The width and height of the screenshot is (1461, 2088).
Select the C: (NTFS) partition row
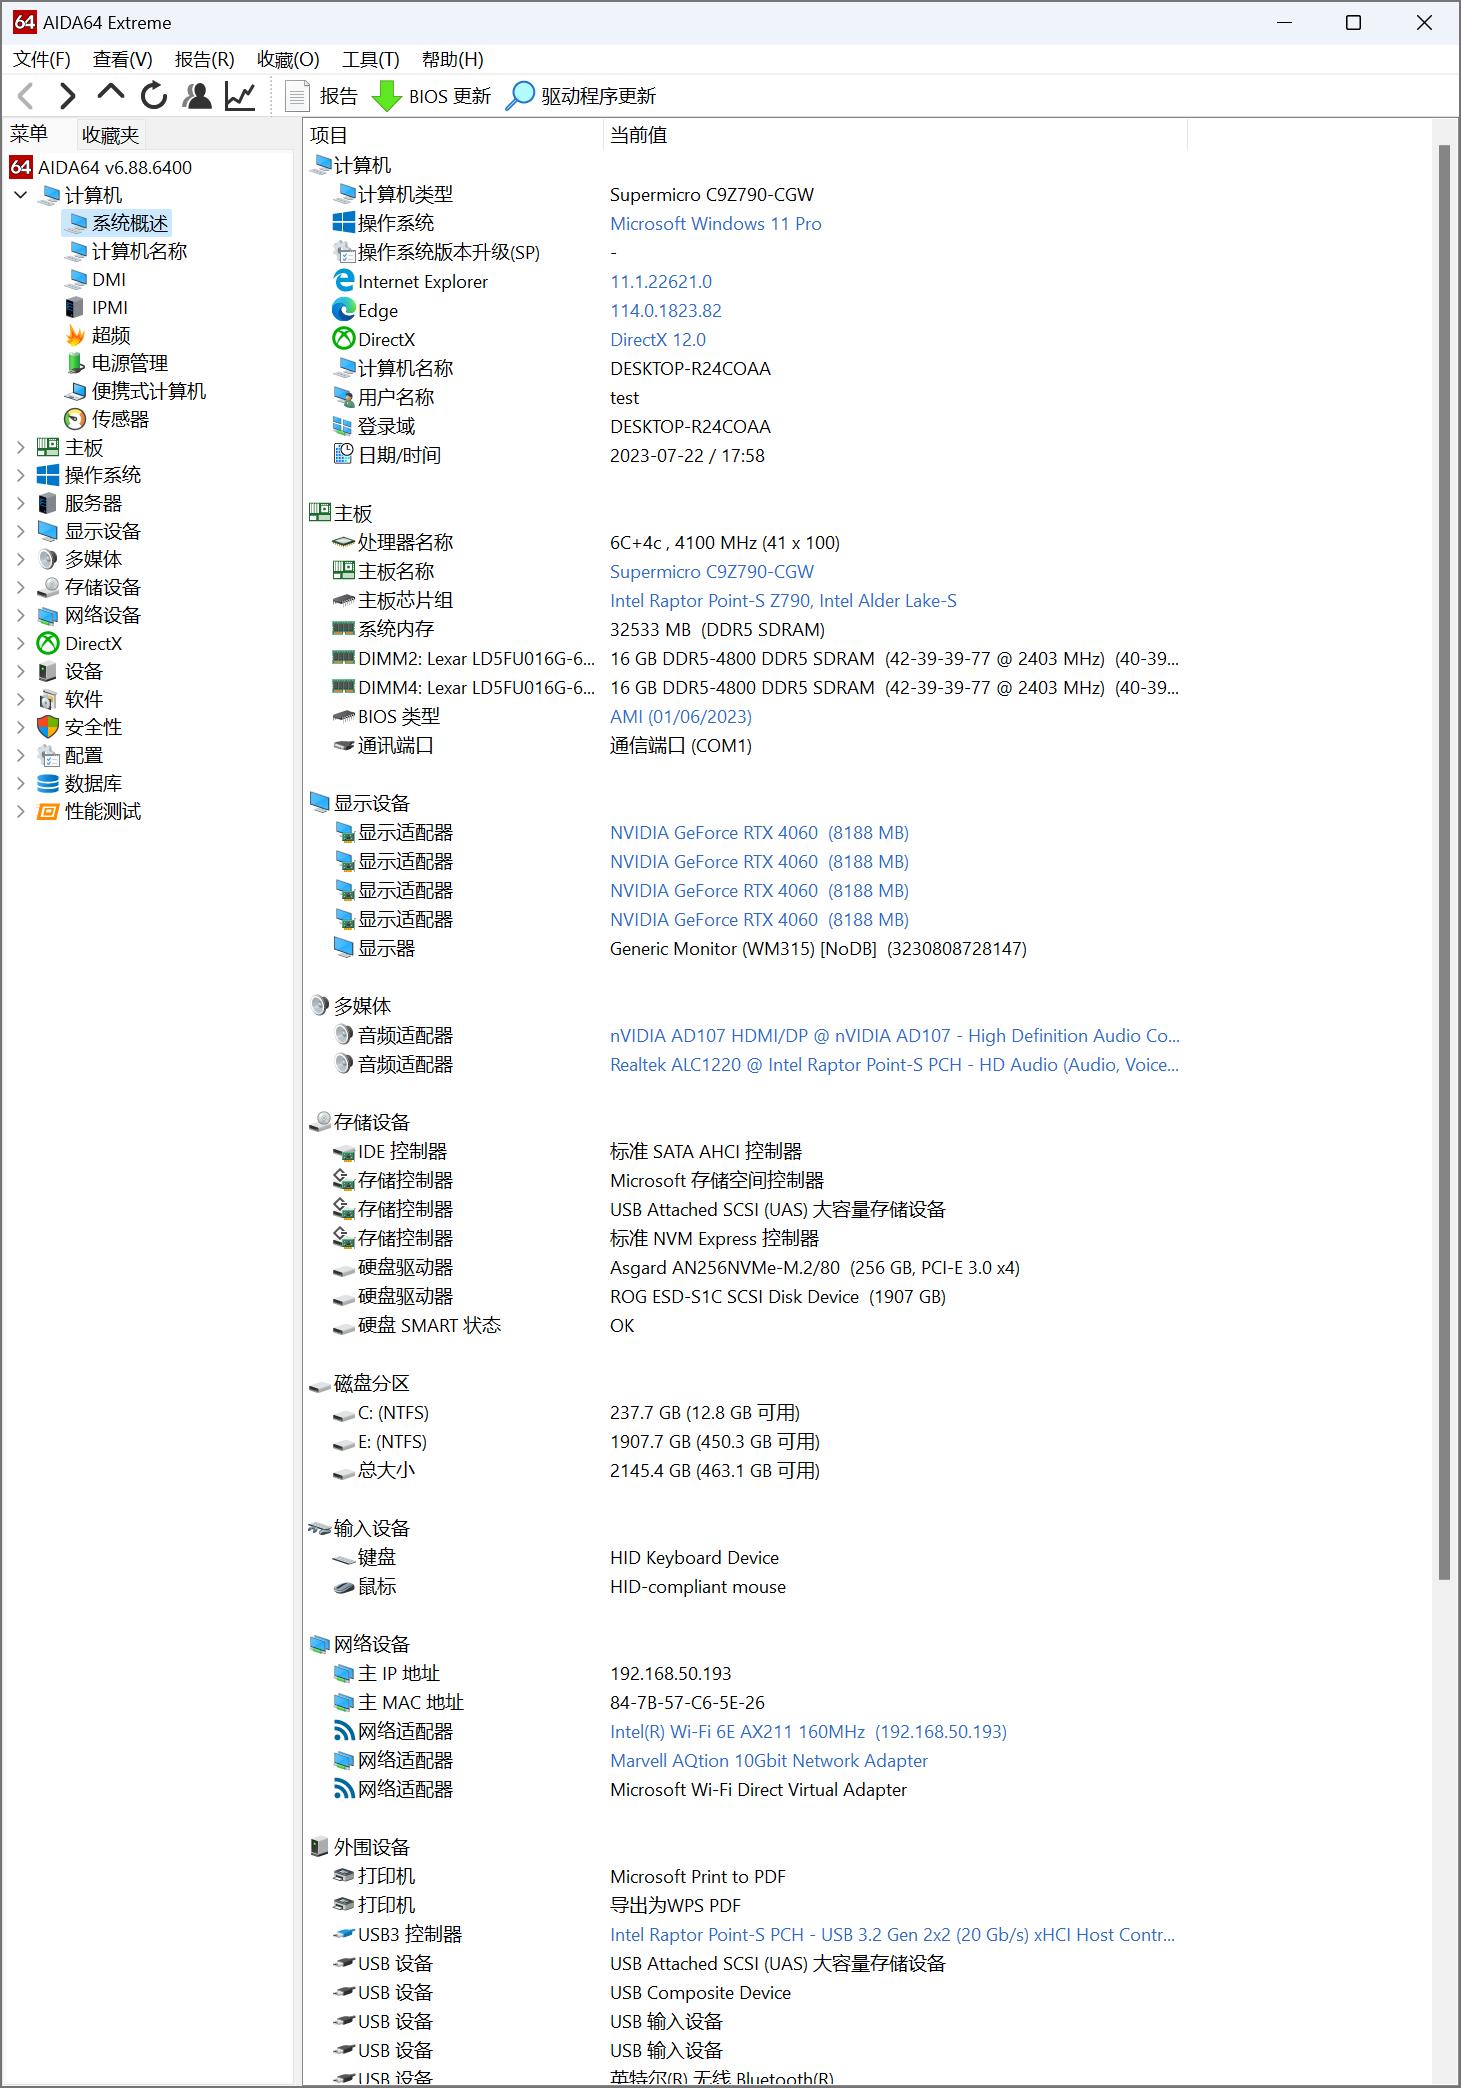tap(745, 1413)
